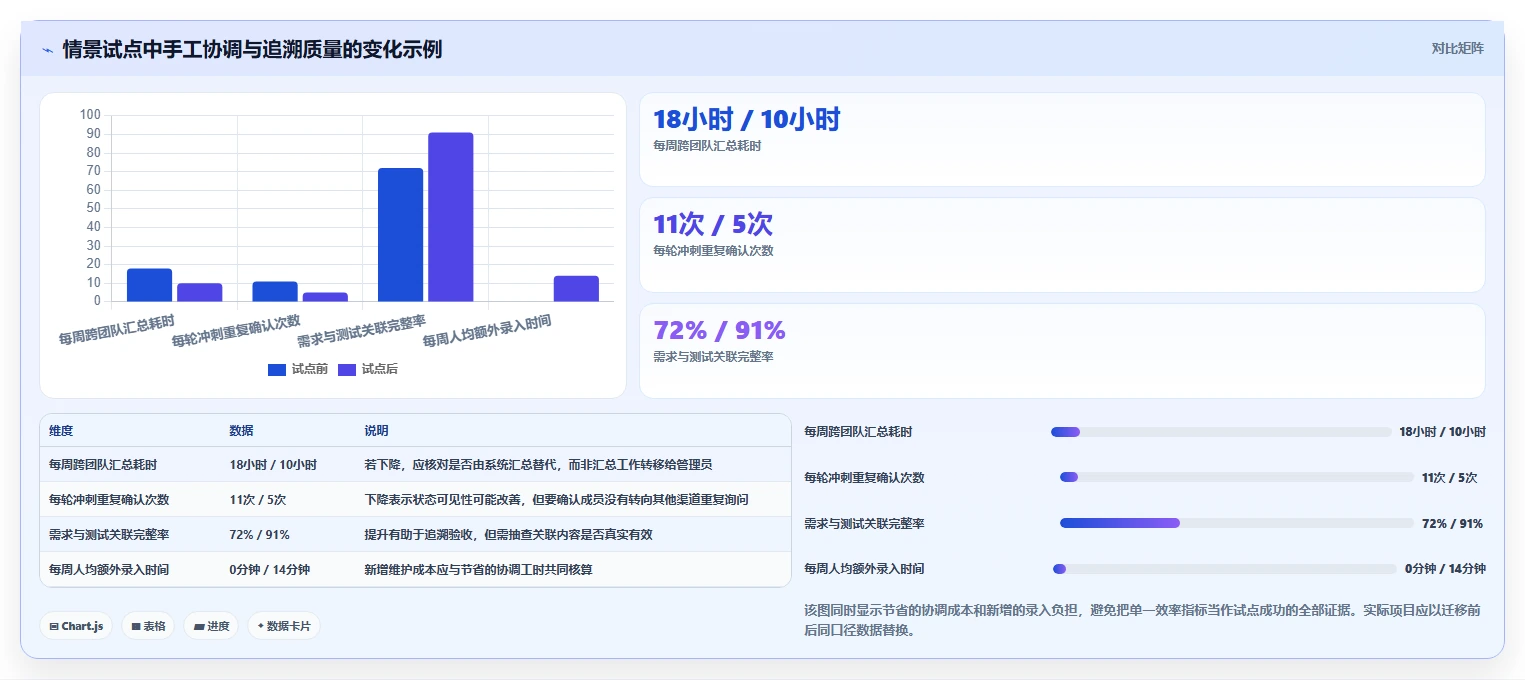Screen dimensions: 1525x680
Task: Click the chart axis label 每周人均额外录入时间
Action: (487, 330)
